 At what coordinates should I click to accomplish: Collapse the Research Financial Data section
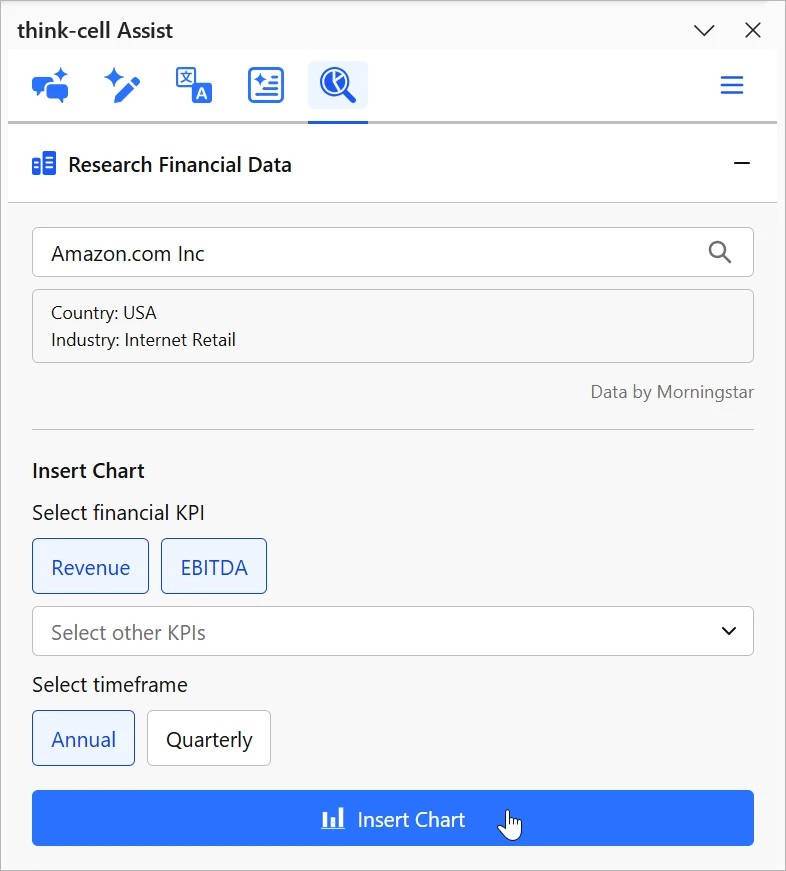pyautogui.click(x=742, y=163)
